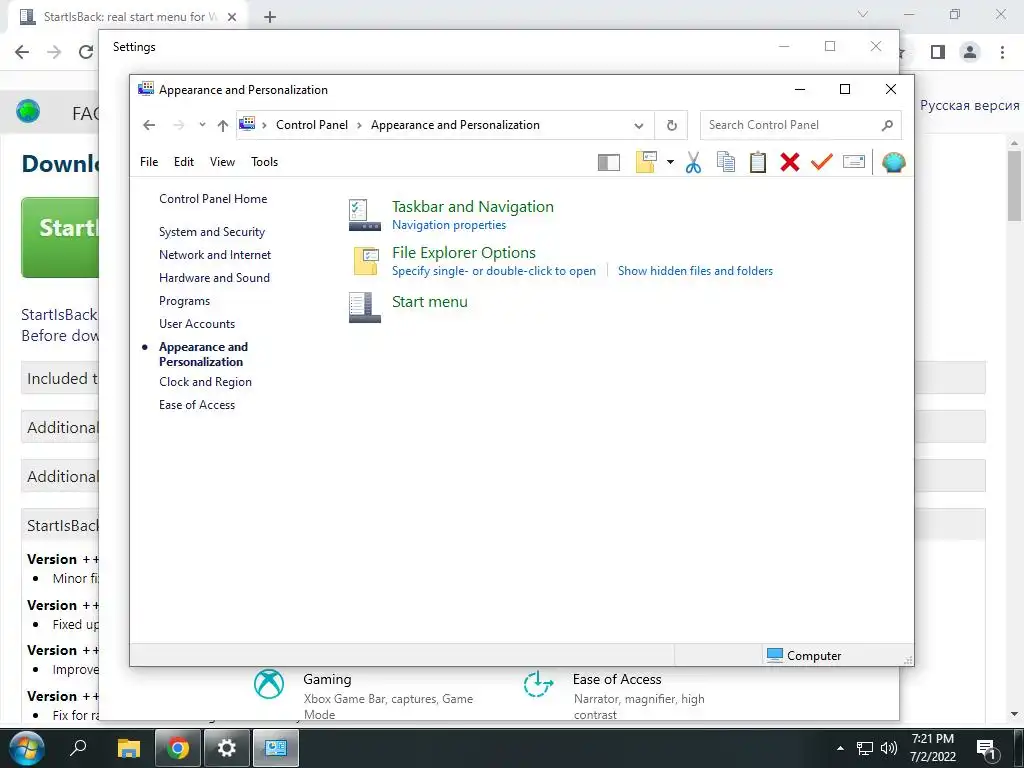
Task: Open File Explorer from the taskbar
Action: tap(129, 748)
